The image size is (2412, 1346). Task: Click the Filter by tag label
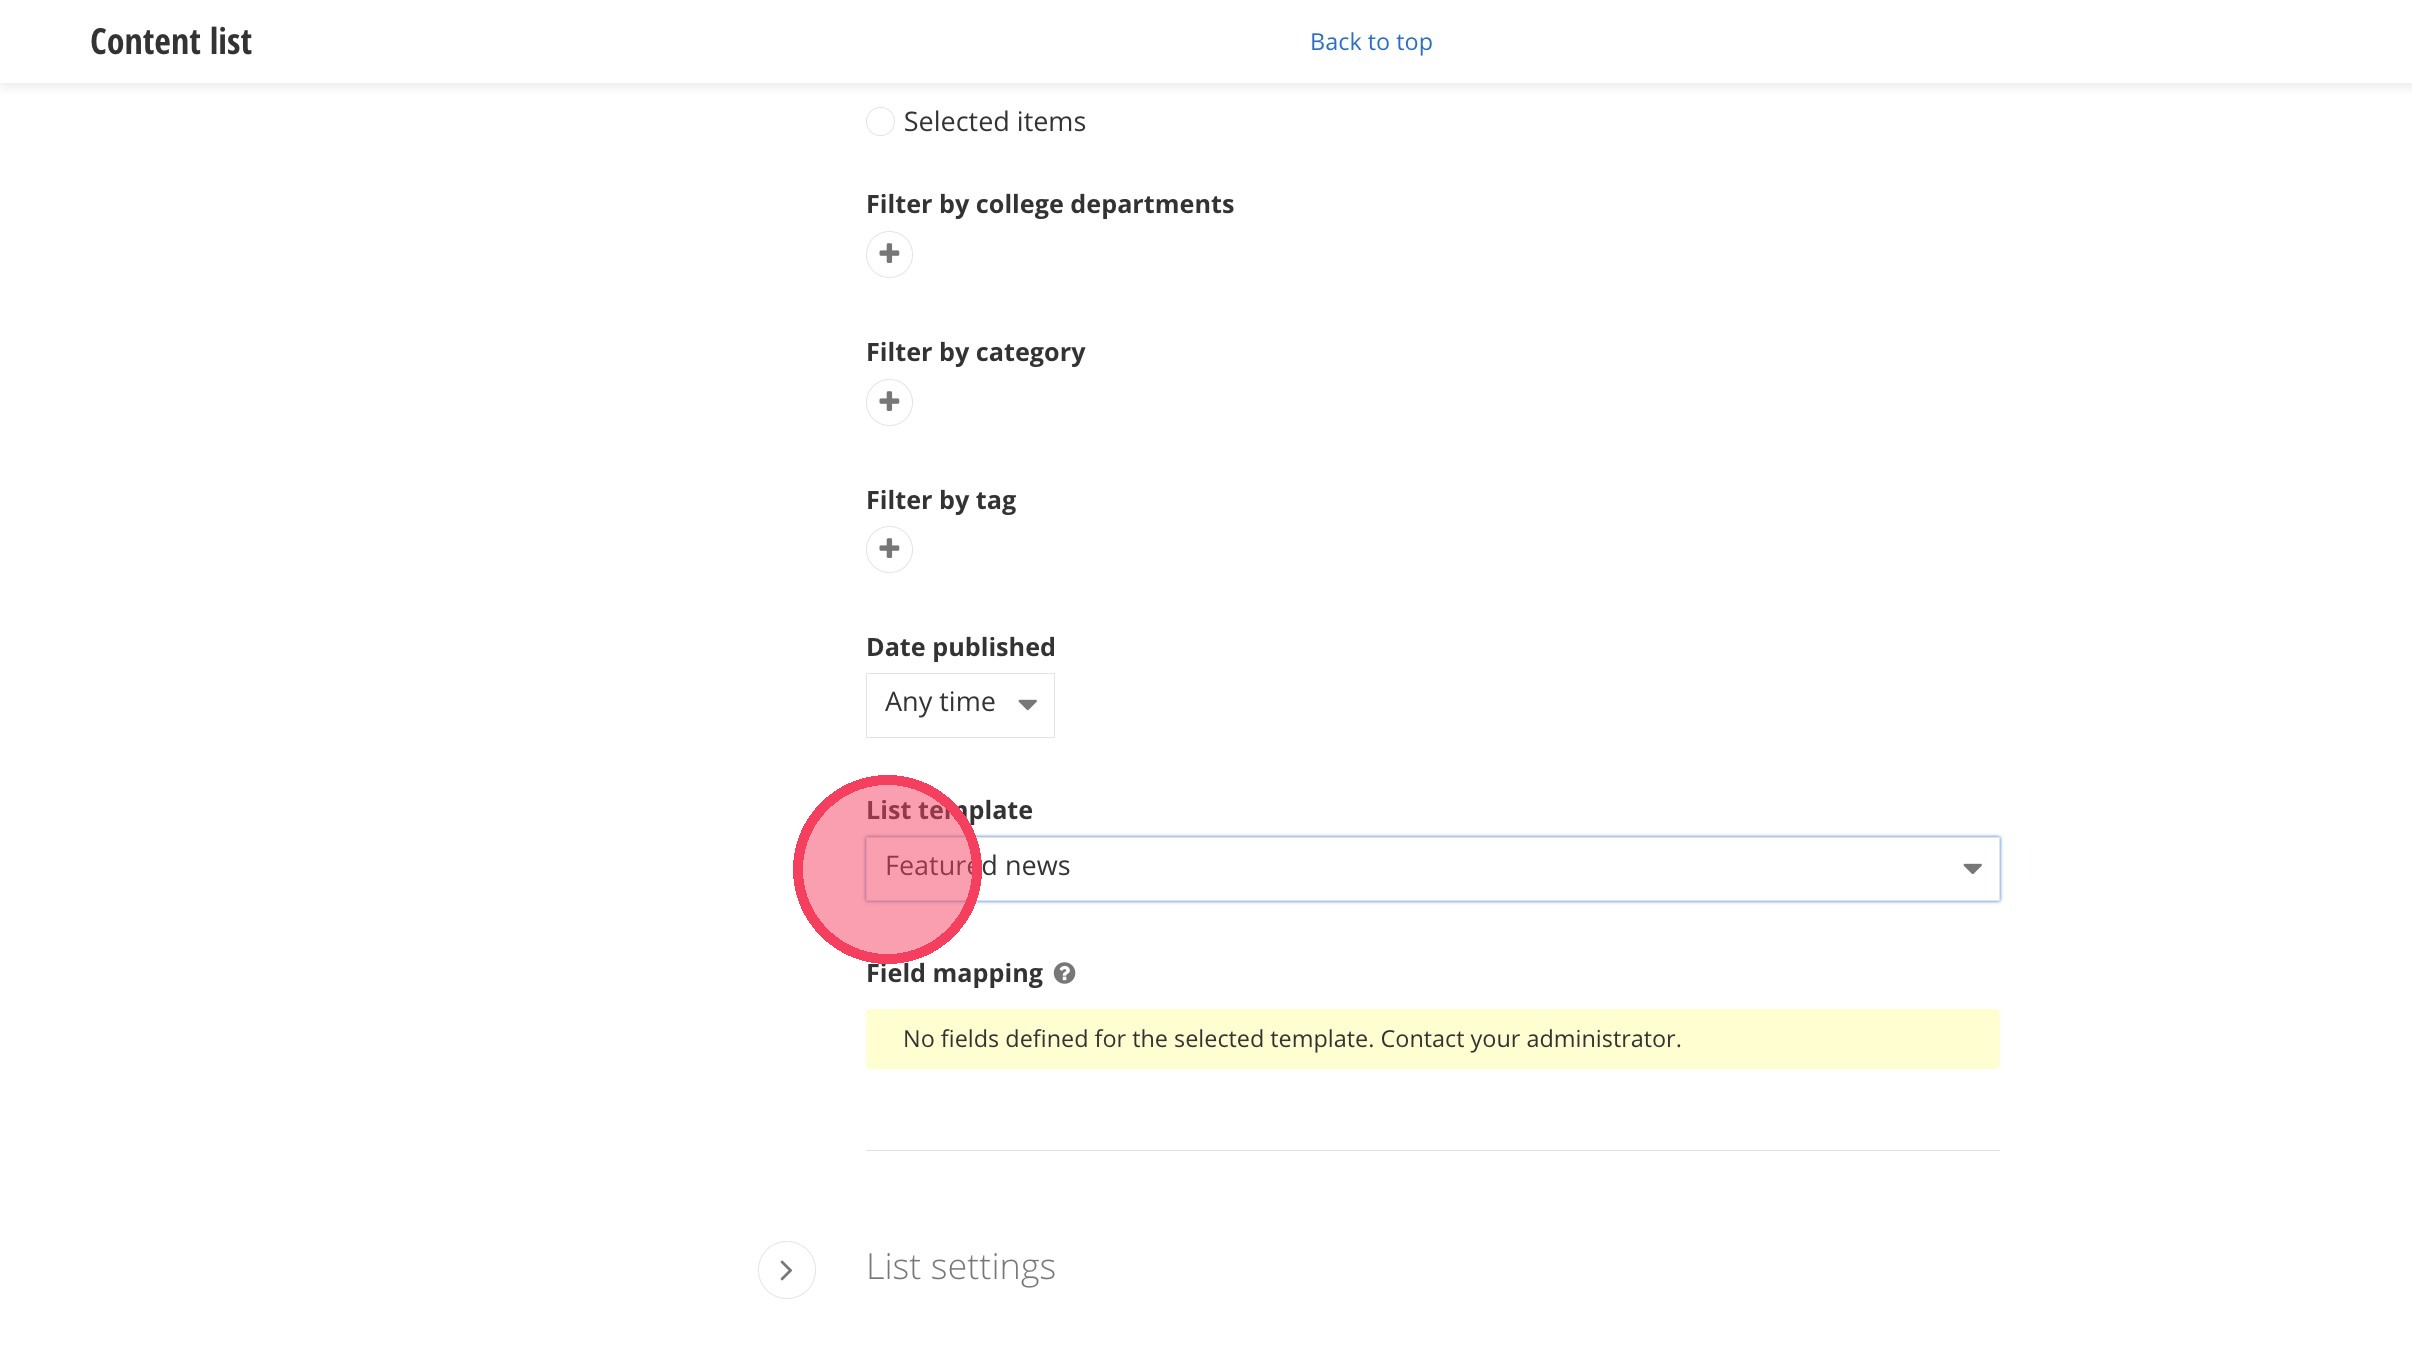coord(940,500)
